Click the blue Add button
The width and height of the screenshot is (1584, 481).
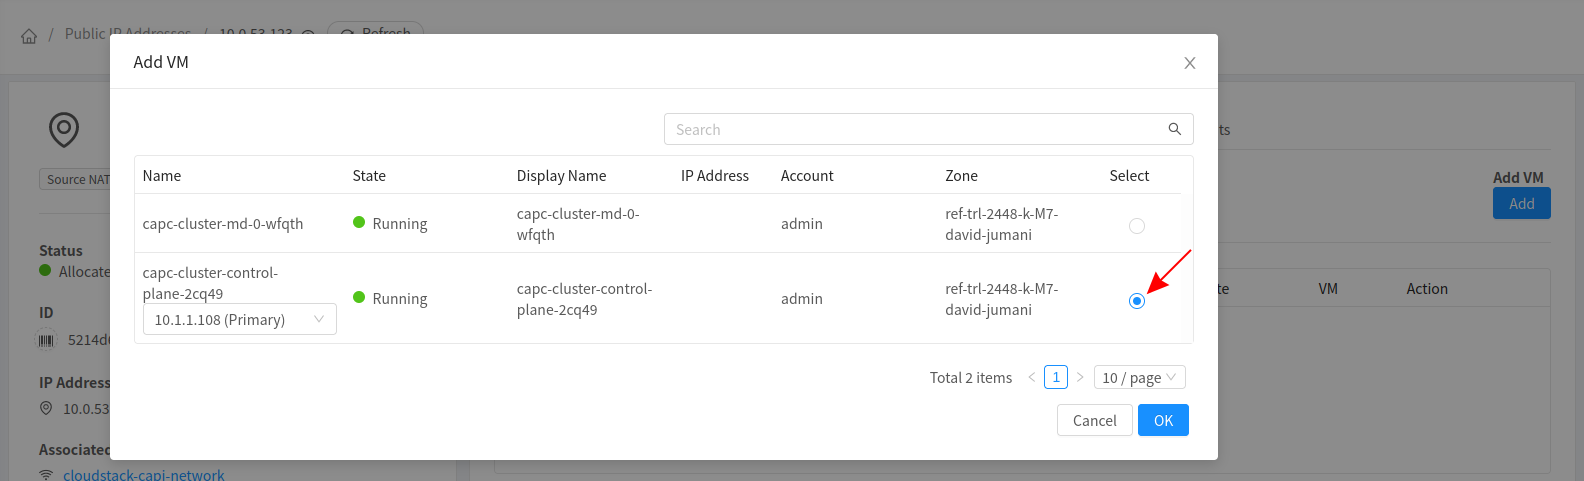(x=1521, y=203)
